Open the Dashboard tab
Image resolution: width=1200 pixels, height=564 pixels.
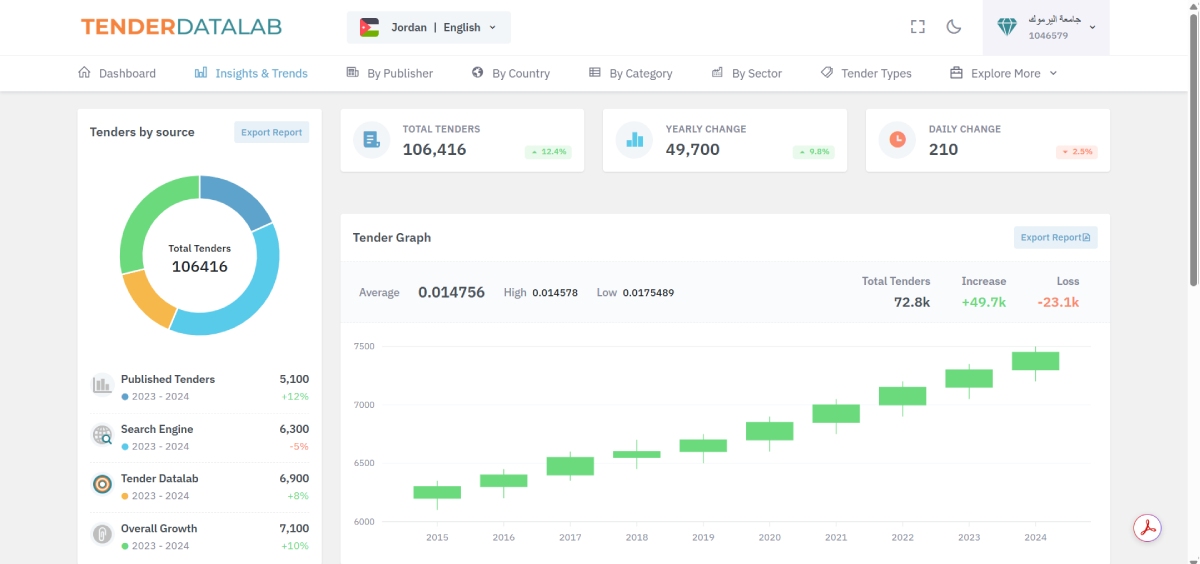pyautogui.click(x=117, y=73)
